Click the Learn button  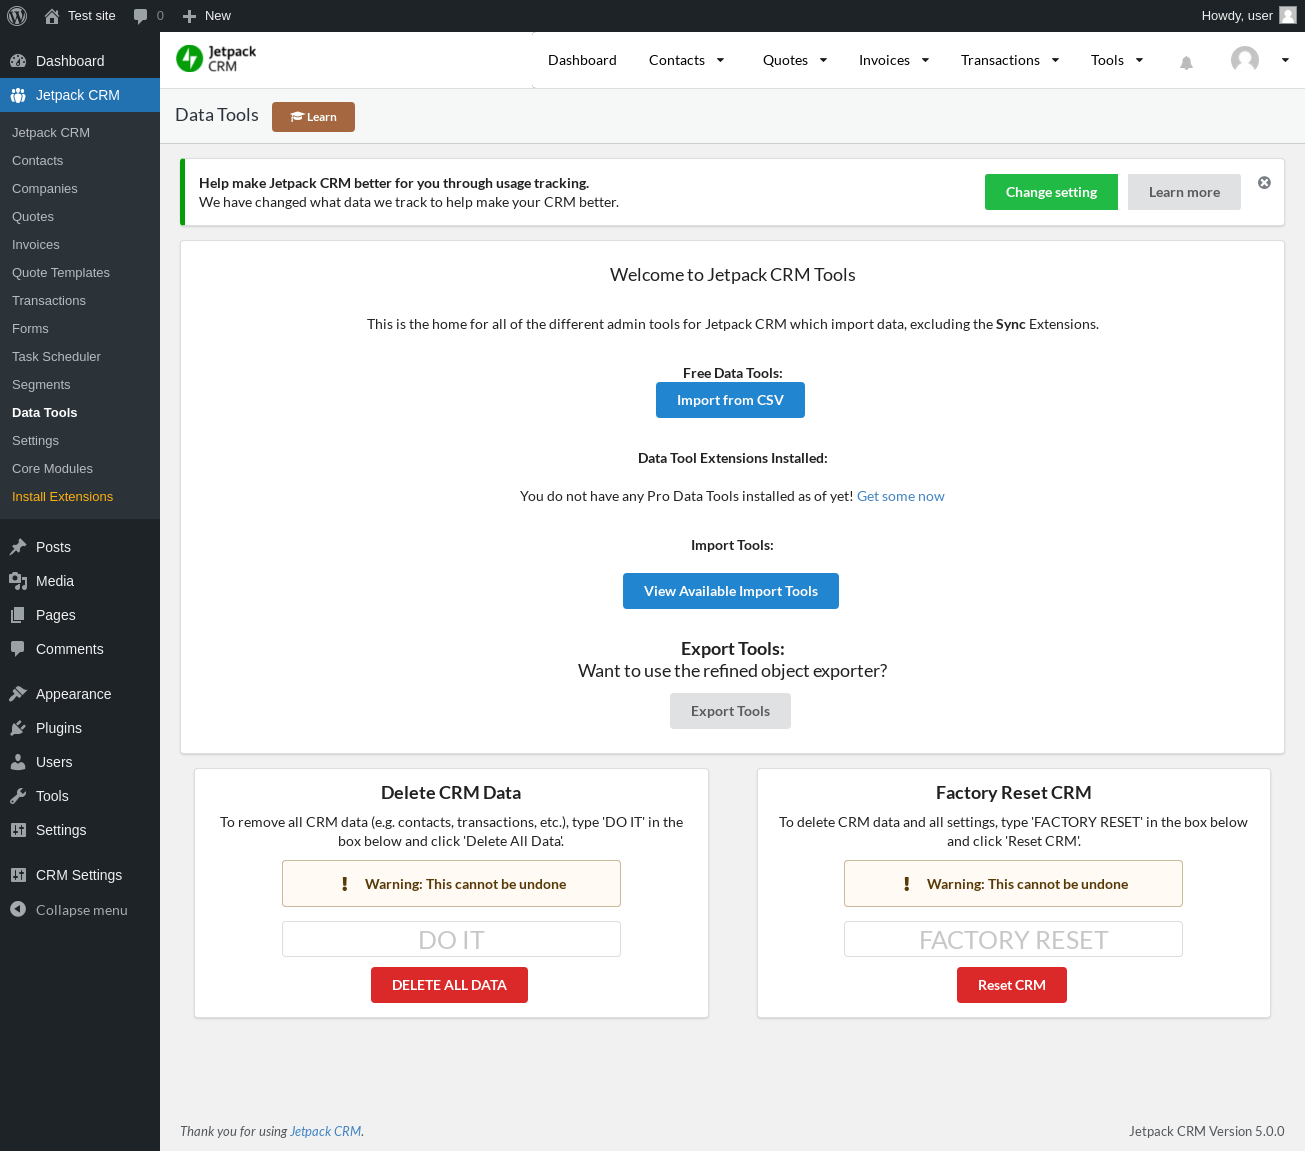tap(313, 117)
